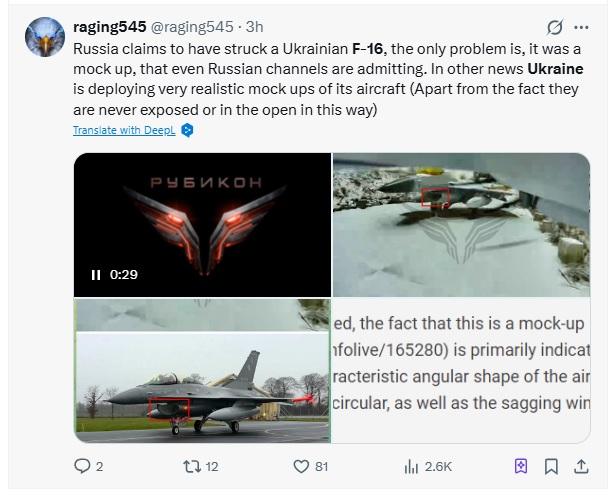The image size is (614, 495).
Task: Repost the tweet using the retweet icon
Action: (x=190, y=466)
